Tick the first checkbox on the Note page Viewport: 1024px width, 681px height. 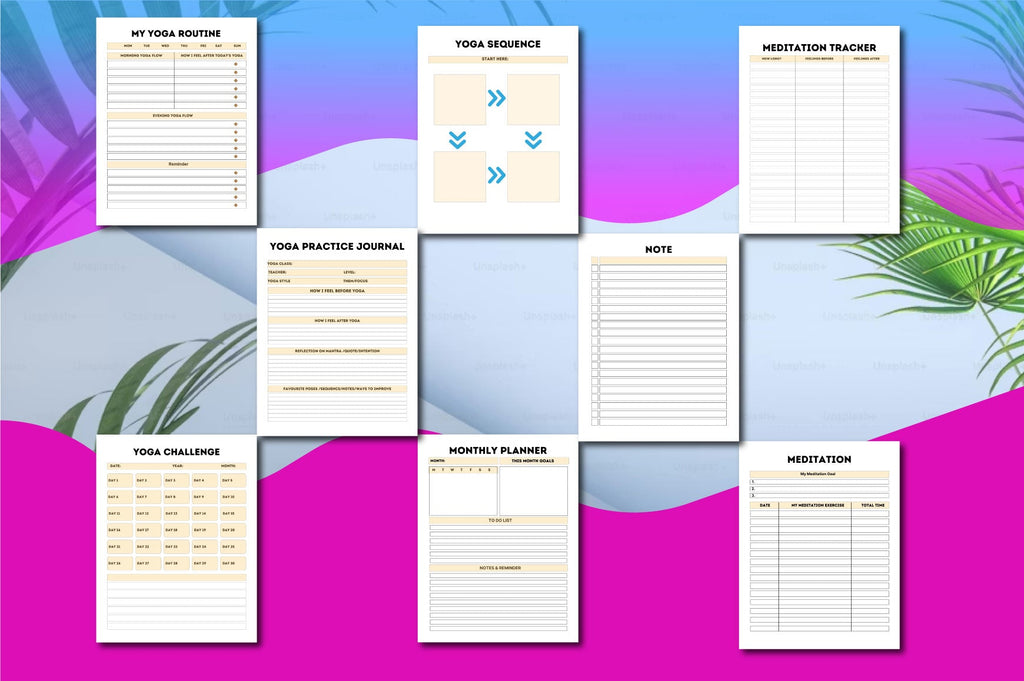pyautogui.click(x=595, y=268)
